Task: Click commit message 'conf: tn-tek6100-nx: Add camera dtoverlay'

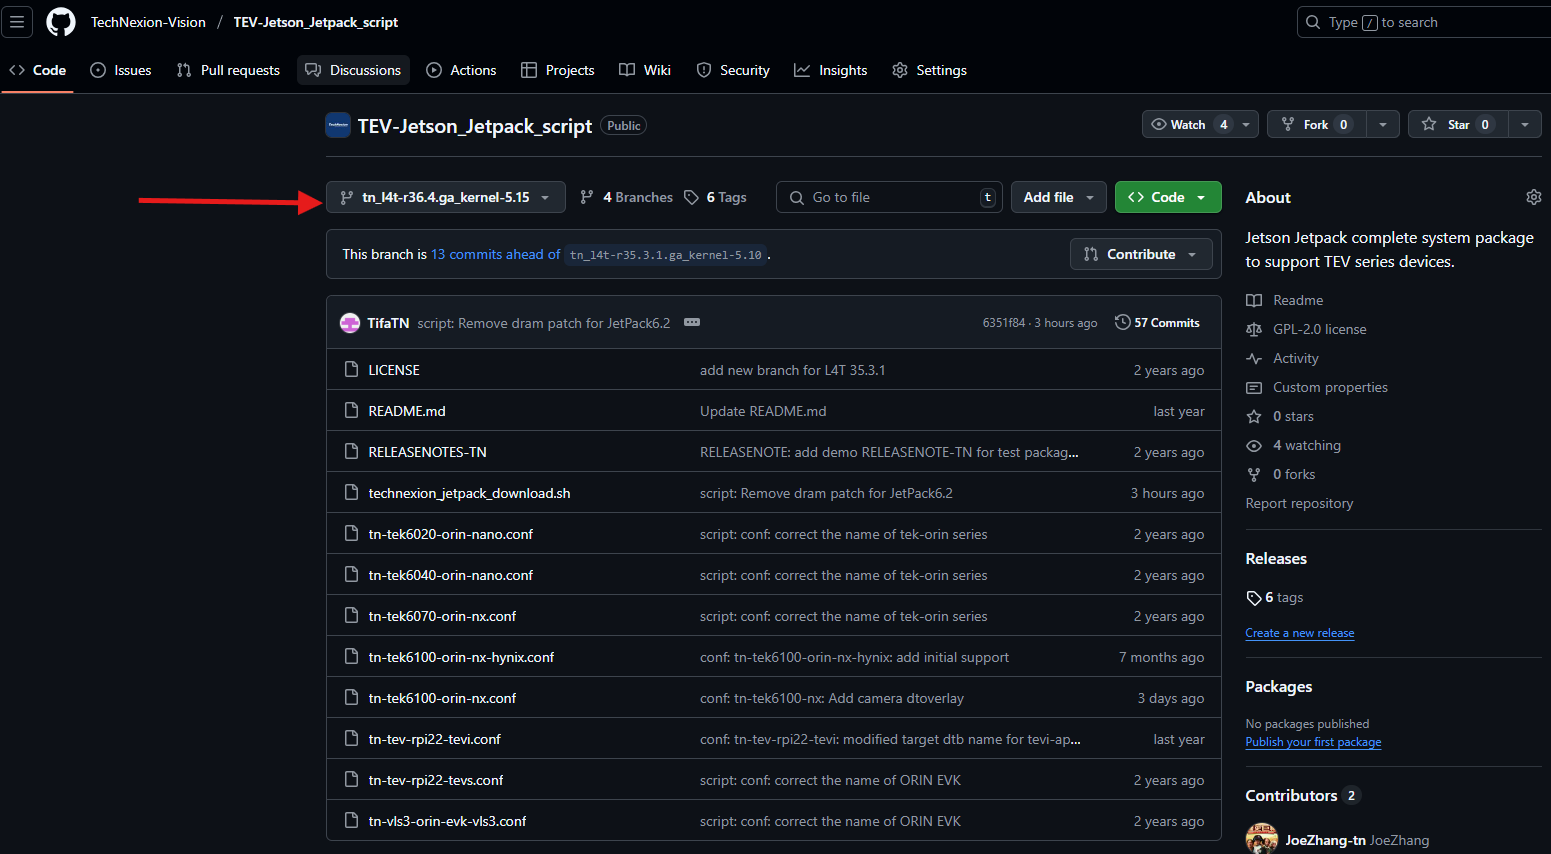Action: coord(832,698)
